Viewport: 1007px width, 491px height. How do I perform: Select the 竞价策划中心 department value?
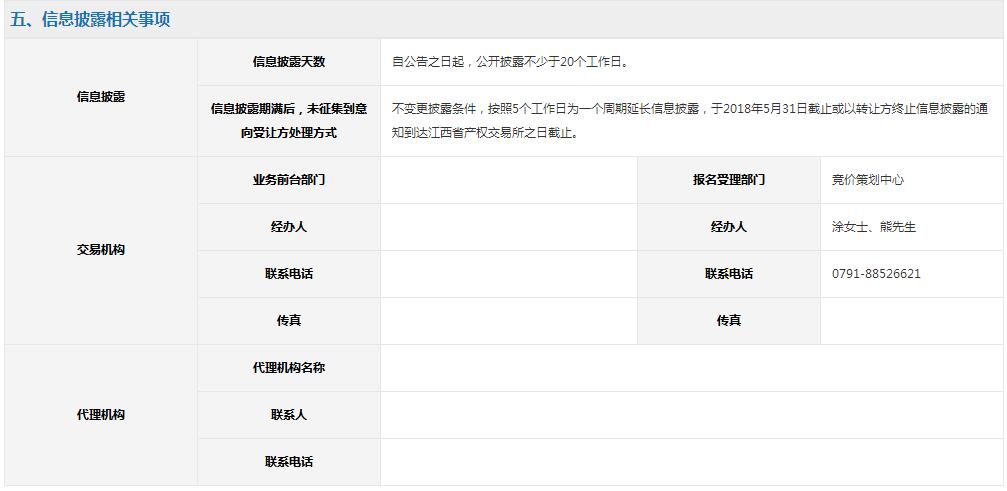867,180
